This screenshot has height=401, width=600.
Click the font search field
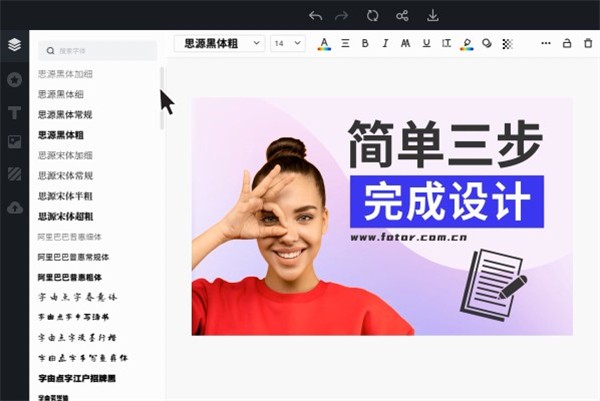tap(98, 51)
